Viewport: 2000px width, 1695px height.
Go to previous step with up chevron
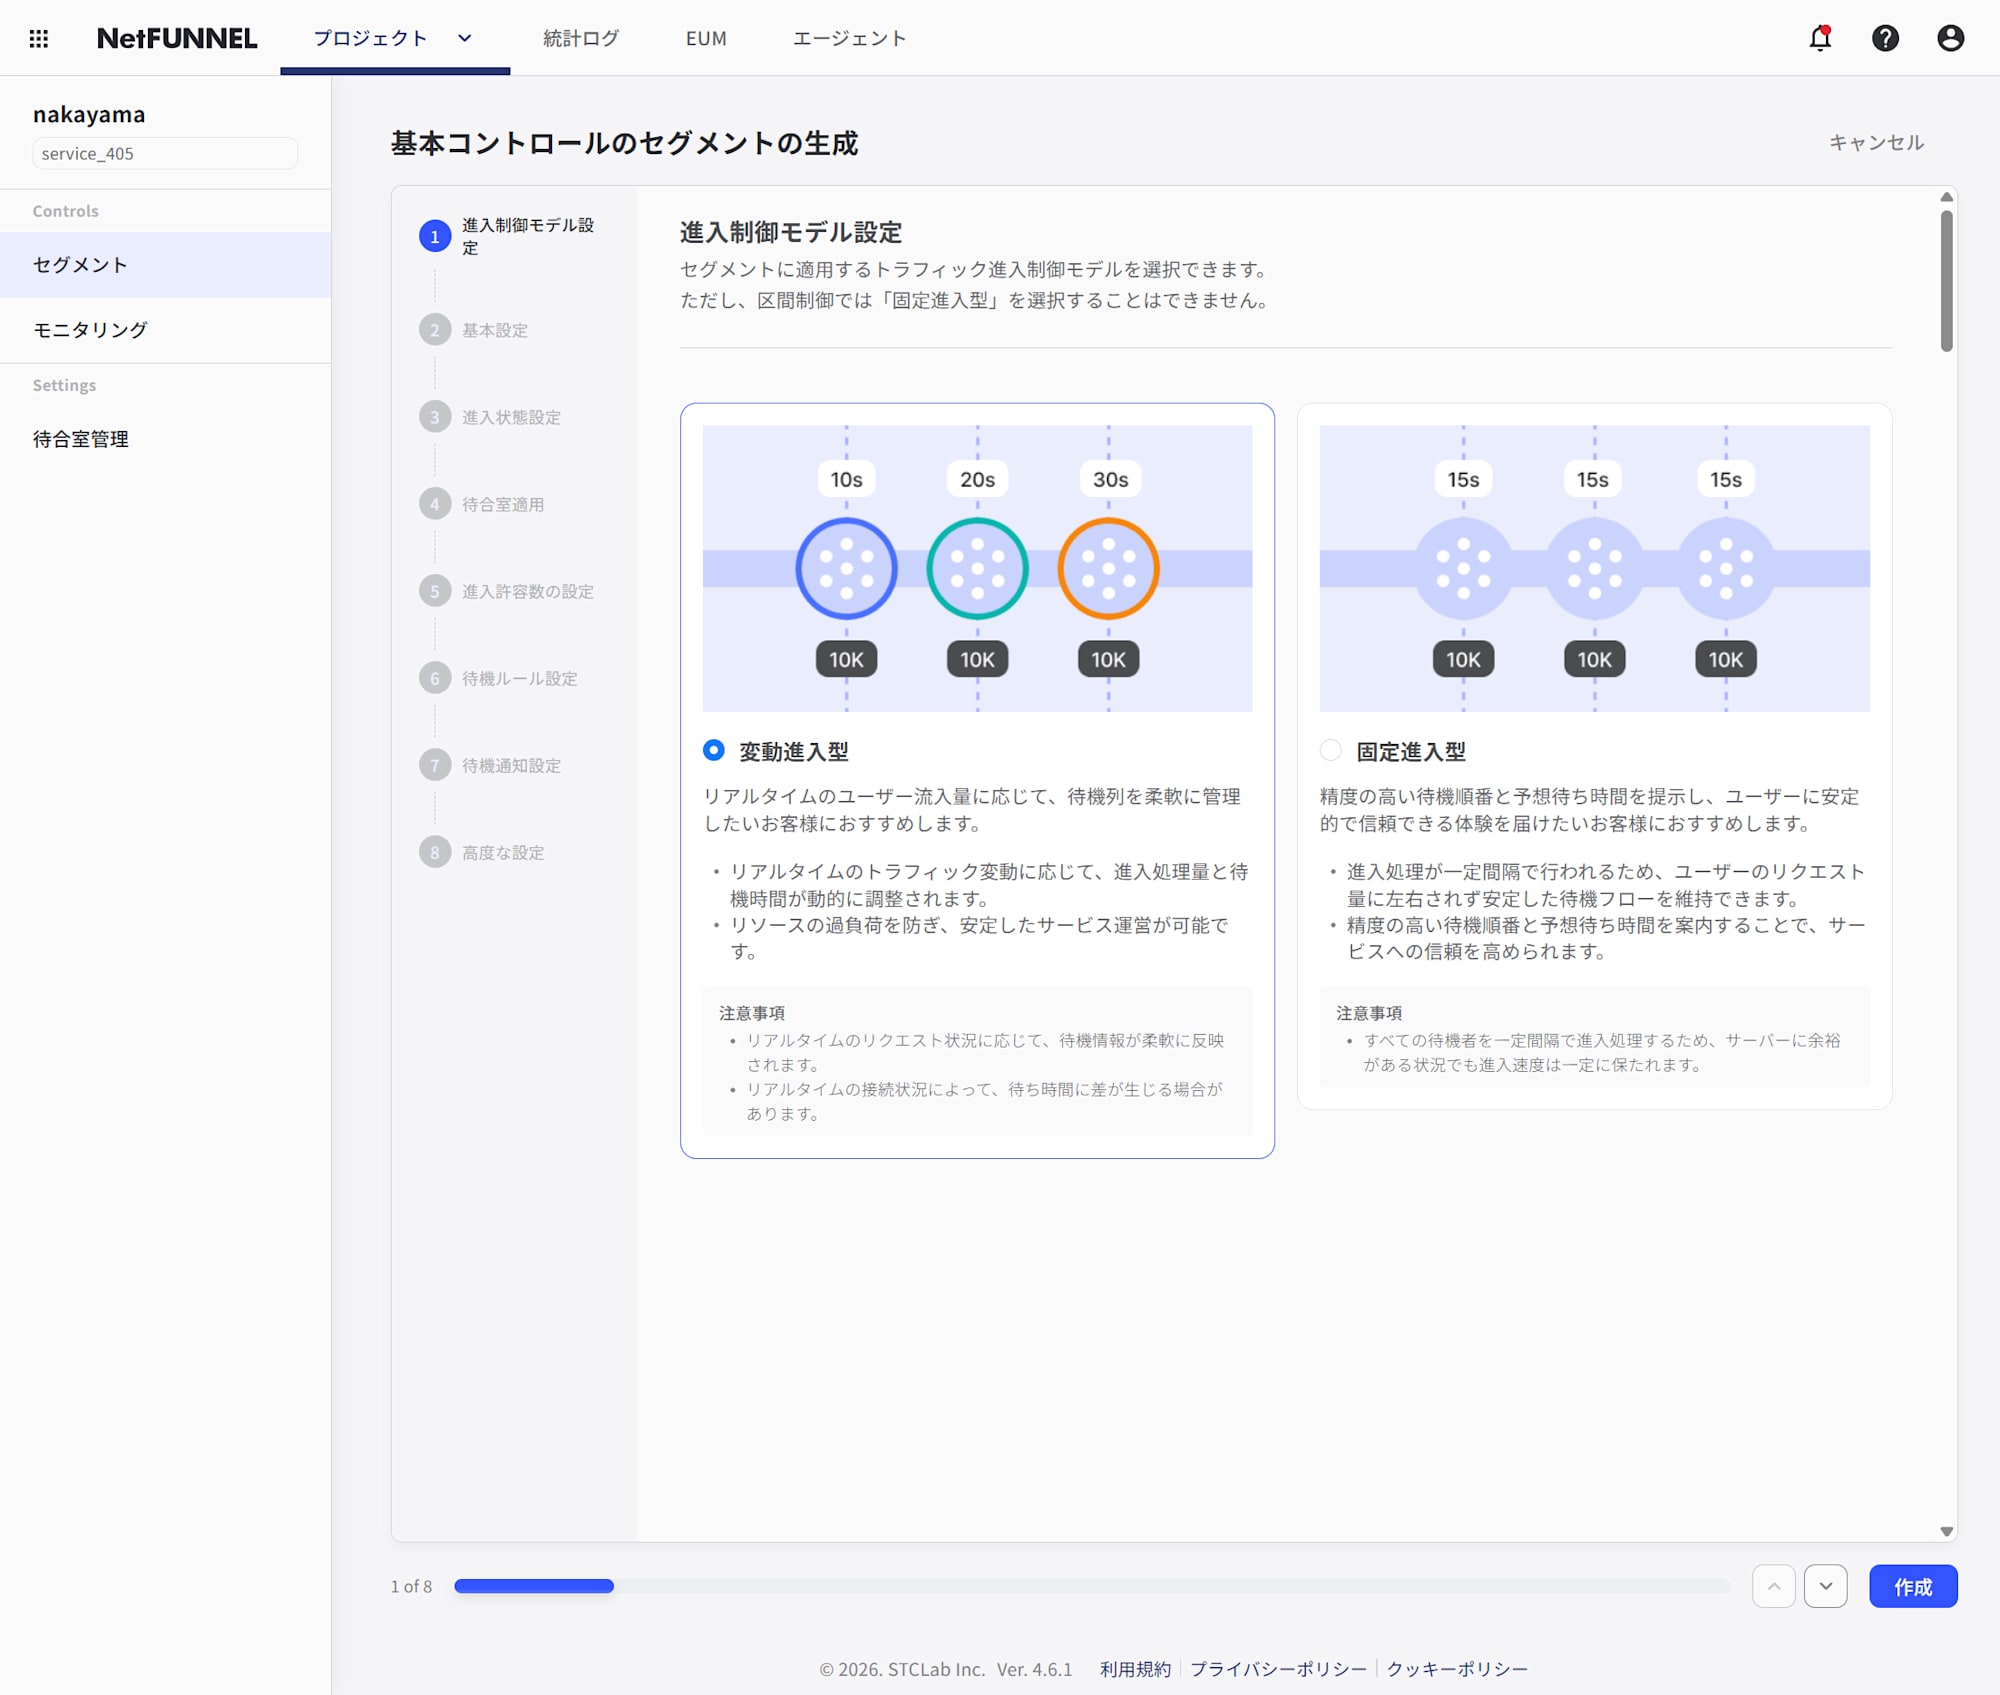pyautogui.click(x=1773, y=1586)
